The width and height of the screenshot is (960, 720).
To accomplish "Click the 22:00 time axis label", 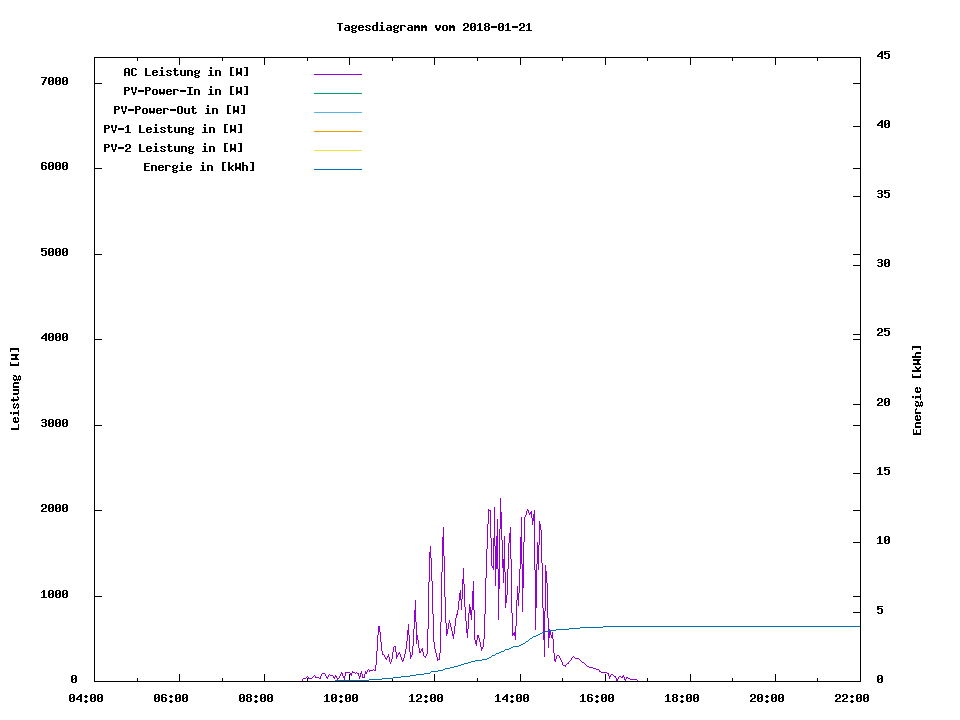I will (852, 699).
